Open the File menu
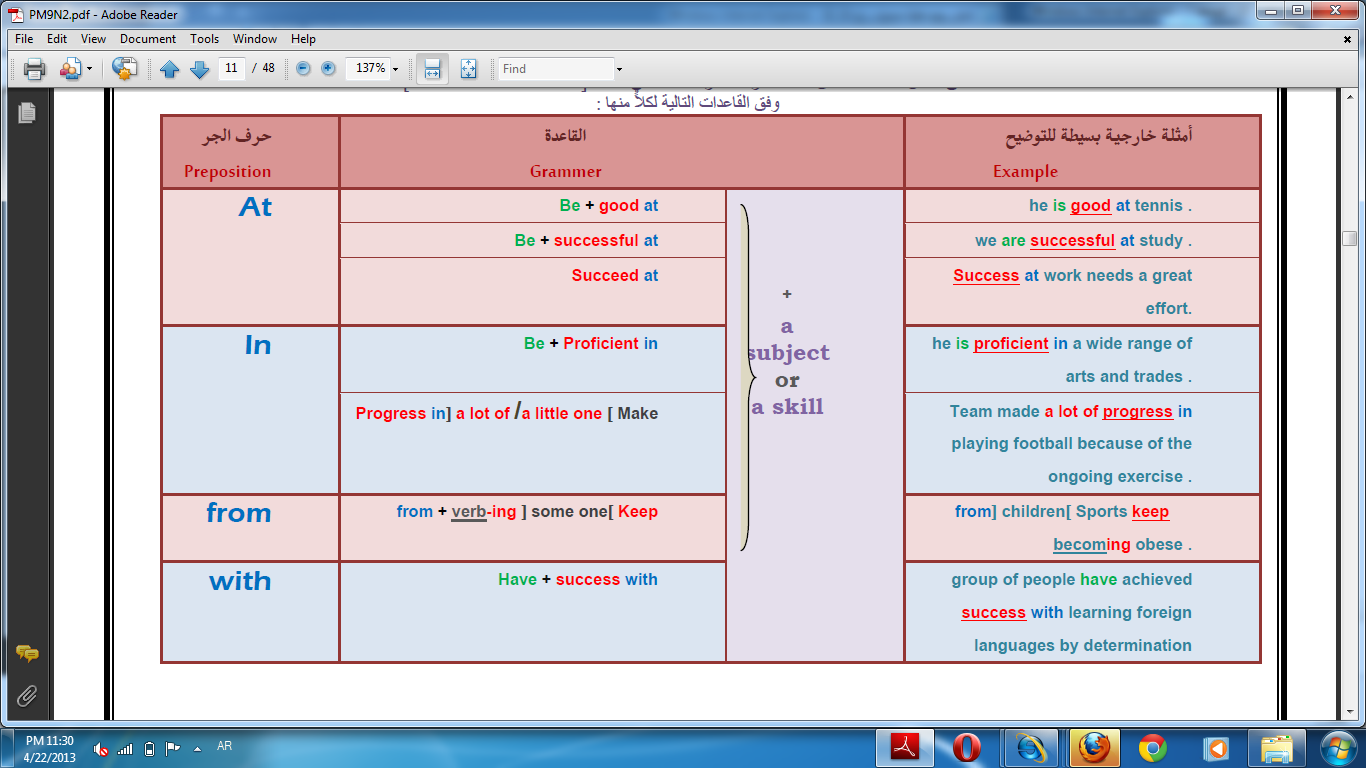The image size is (1366, 768). point(25,39)
